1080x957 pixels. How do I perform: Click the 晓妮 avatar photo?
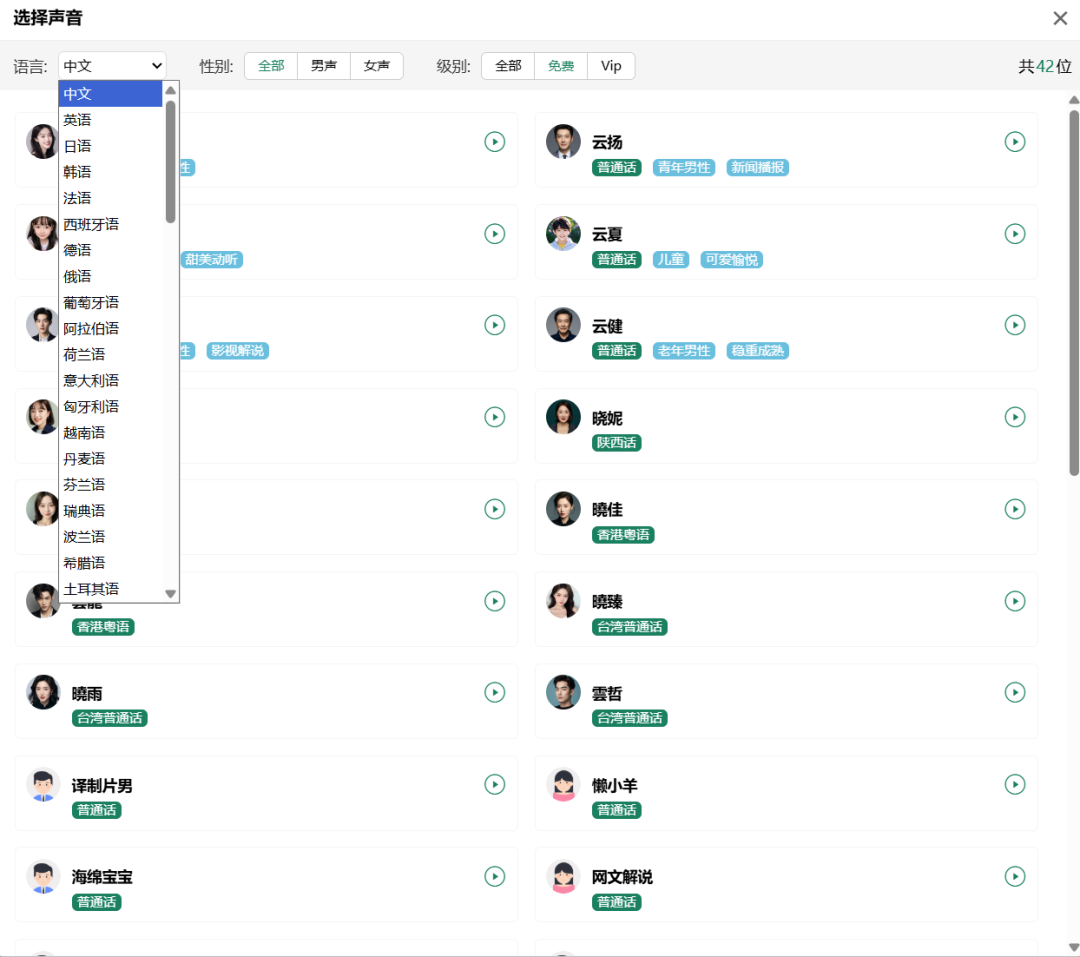pyautogui.click(x=563, y=417)
